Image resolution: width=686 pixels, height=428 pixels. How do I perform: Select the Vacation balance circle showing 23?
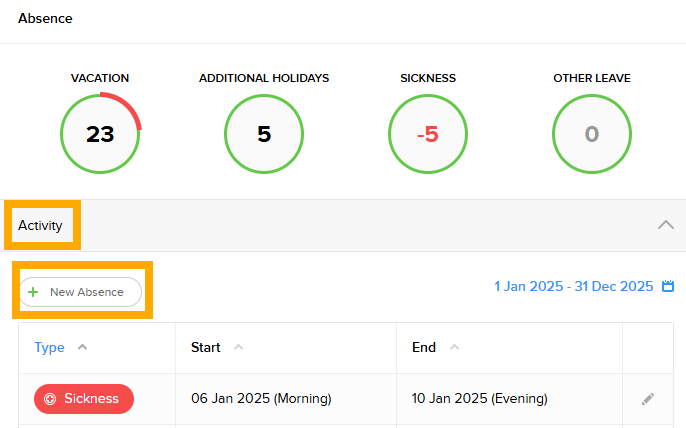click(x=100, y=134)
